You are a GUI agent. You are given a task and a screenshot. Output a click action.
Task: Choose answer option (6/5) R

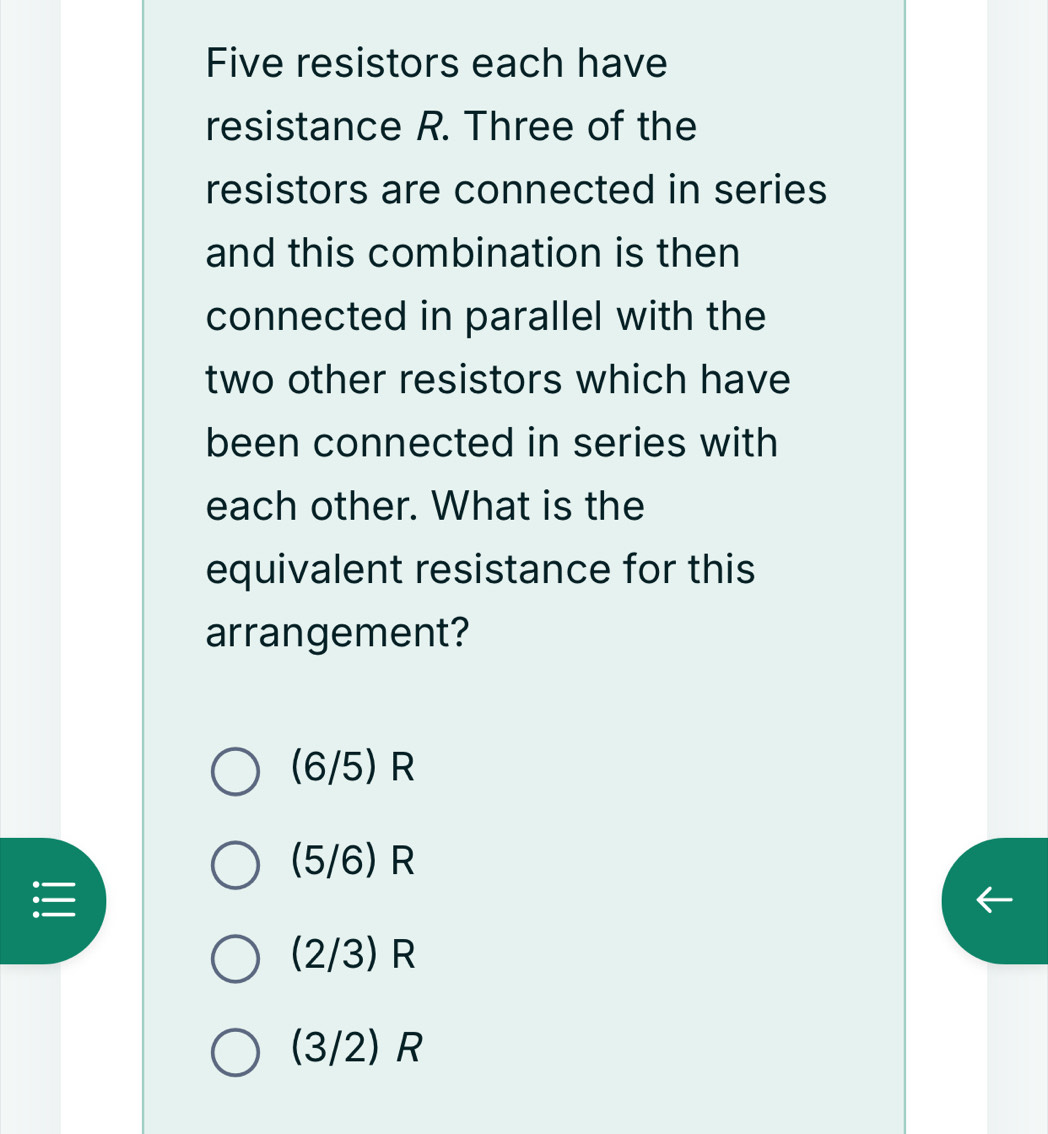[x=352, y=768]
